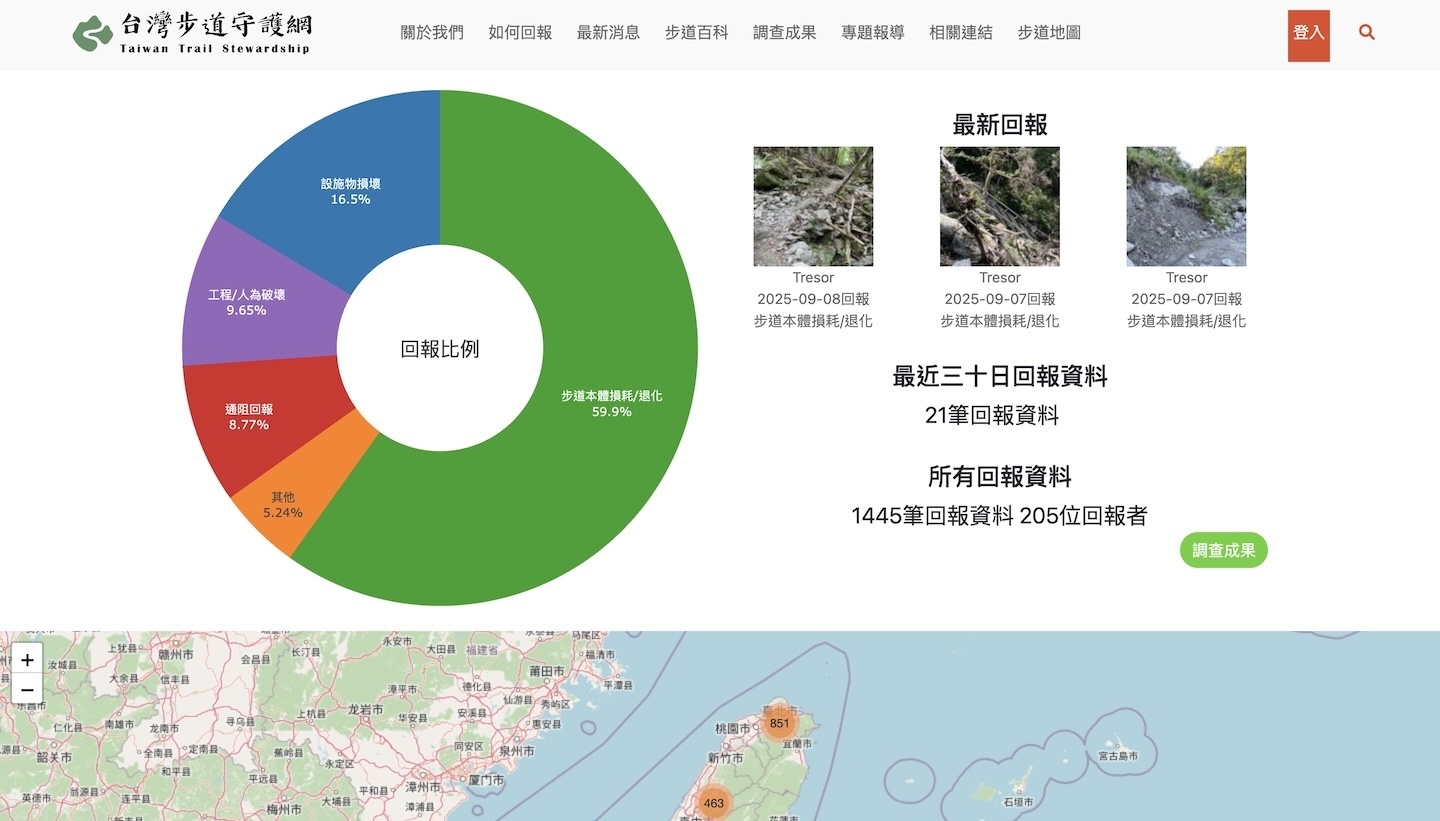Click the 851 map cluster marker
Image resolution: width=1440 pixels, height=821 pixels.
(780, 723)
